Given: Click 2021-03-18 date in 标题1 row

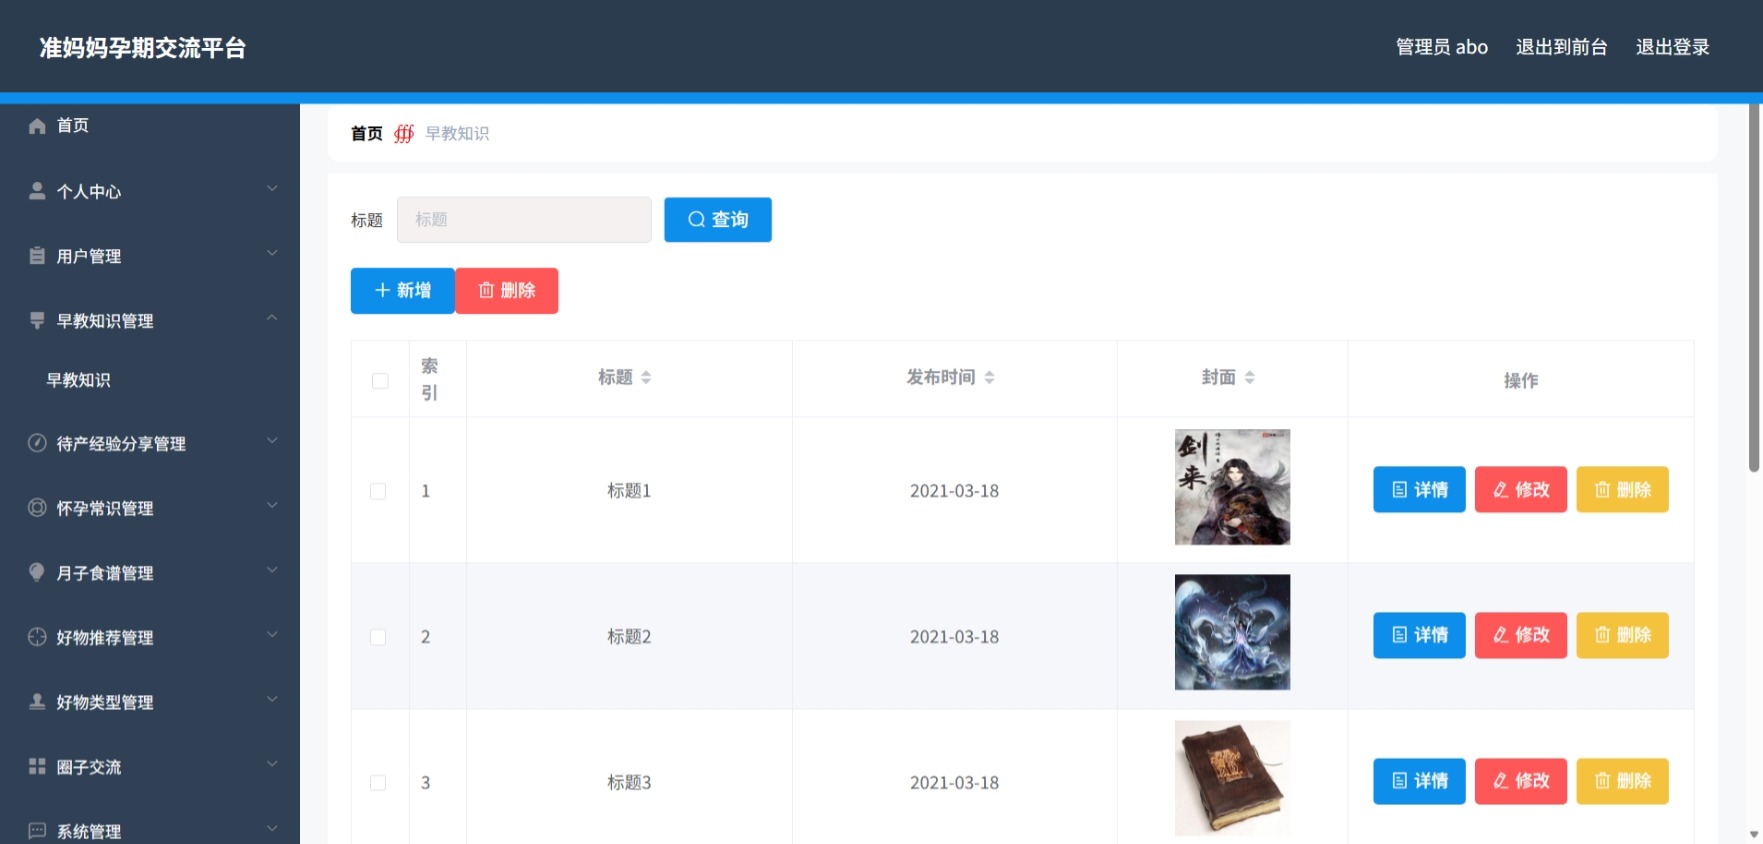Looking at the screenshot, I should click(x=954, y=491).
